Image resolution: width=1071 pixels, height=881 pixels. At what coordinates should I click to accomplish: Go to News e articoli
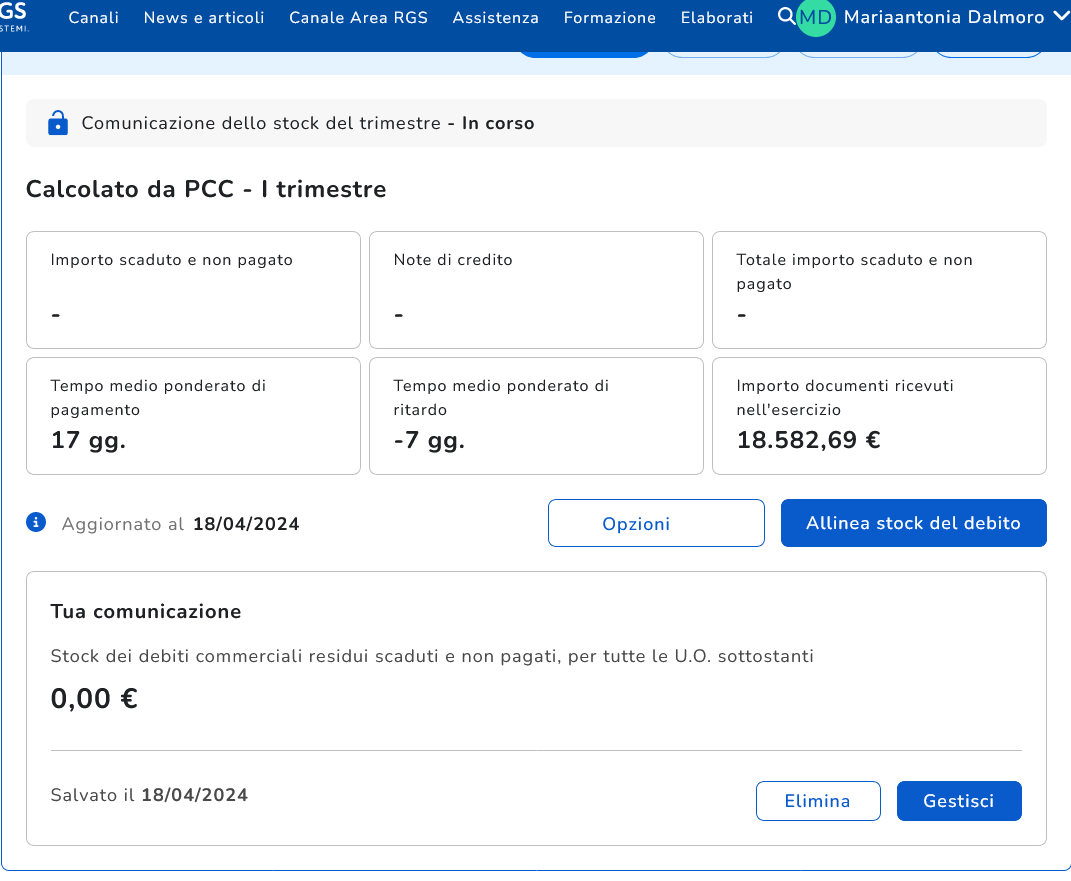pos(204,18)
